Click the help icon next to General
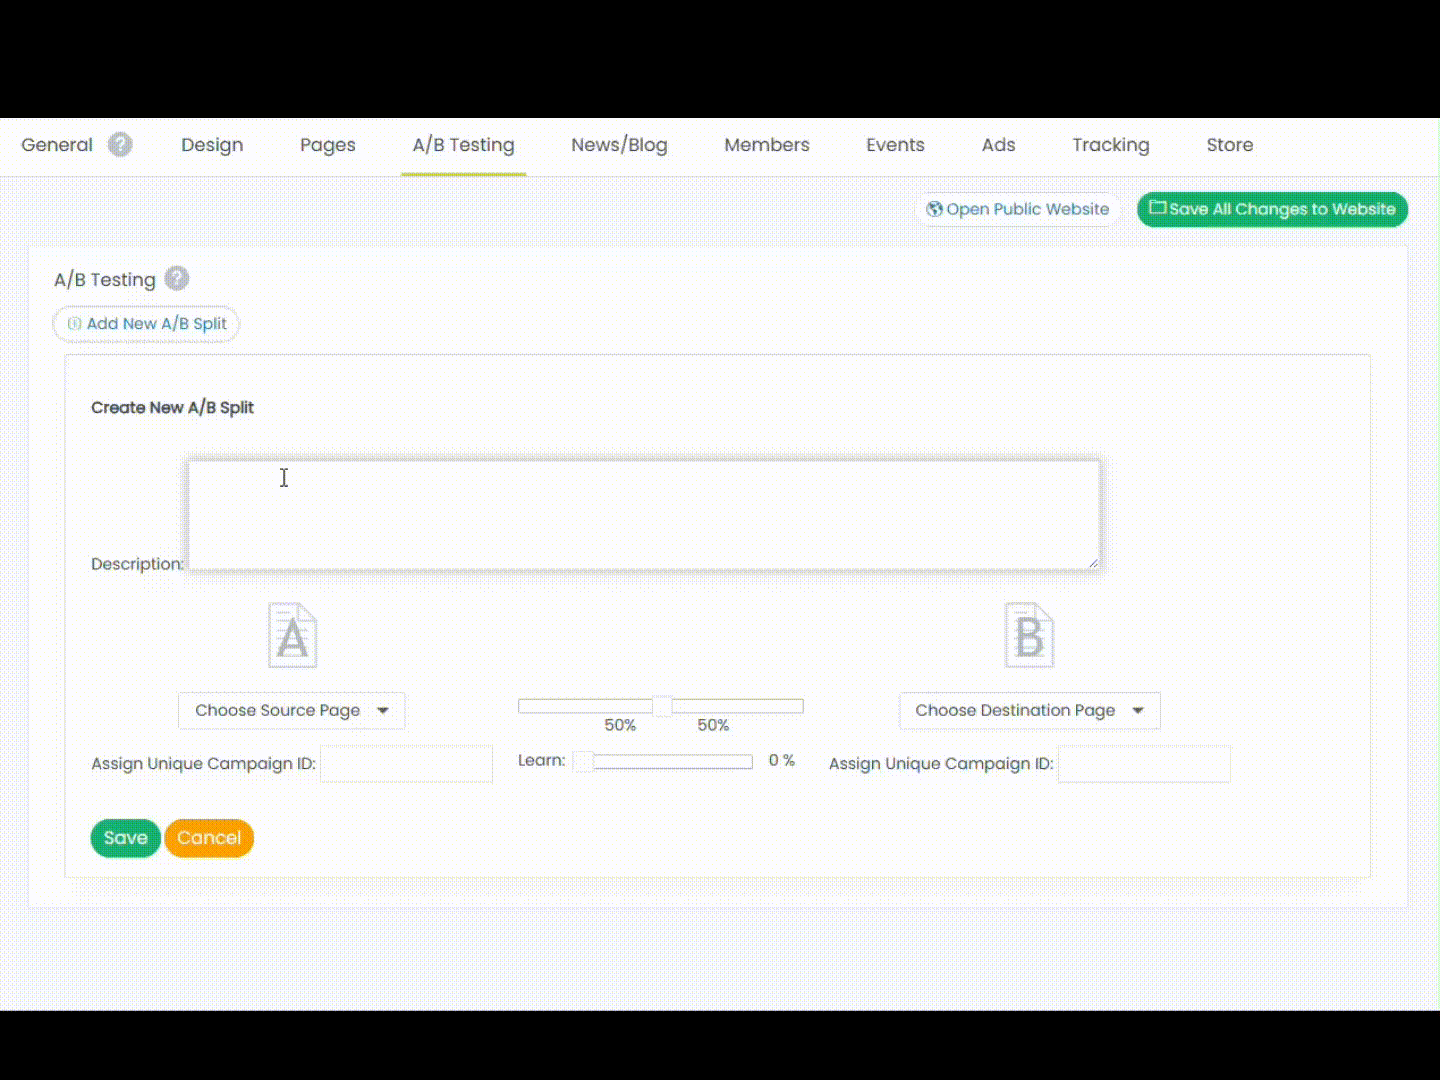The height and width of the screenshot is (1080, 1440). pos(120,145)
